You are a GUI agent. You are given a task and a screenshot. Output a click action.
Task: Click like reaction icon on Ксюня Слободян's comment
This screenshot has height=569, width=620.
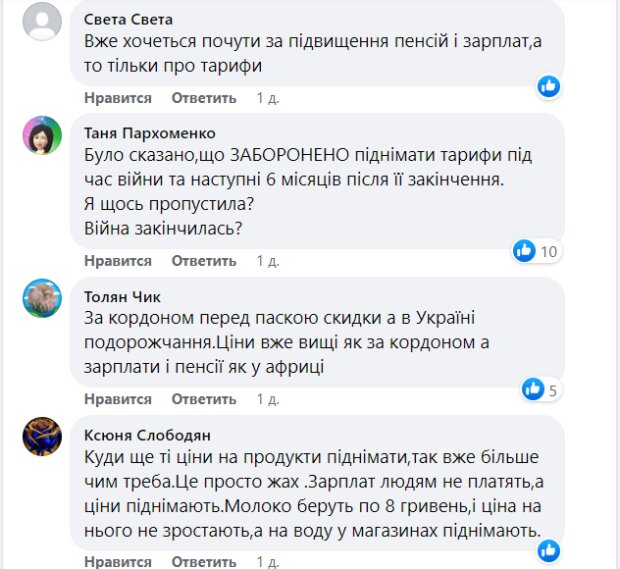[x=549, y=549]
